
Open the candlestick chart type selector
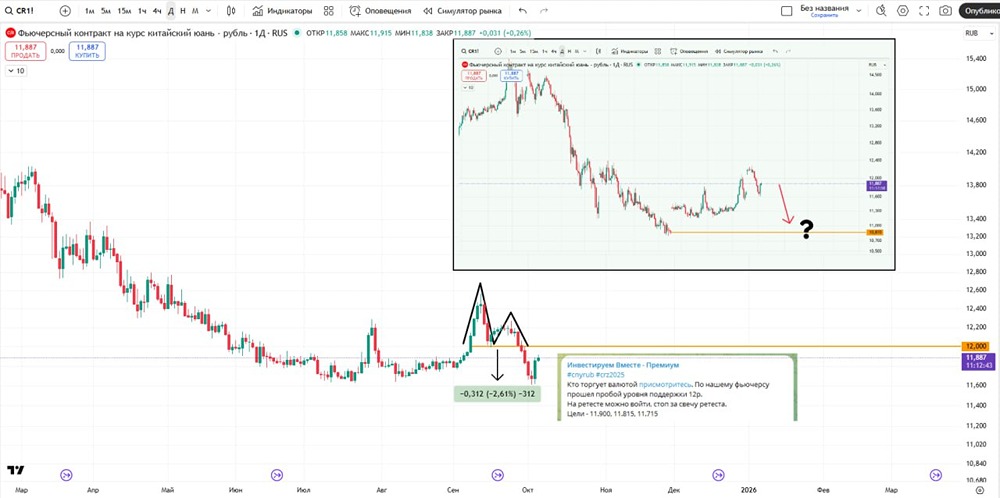[x=231, y=11]
